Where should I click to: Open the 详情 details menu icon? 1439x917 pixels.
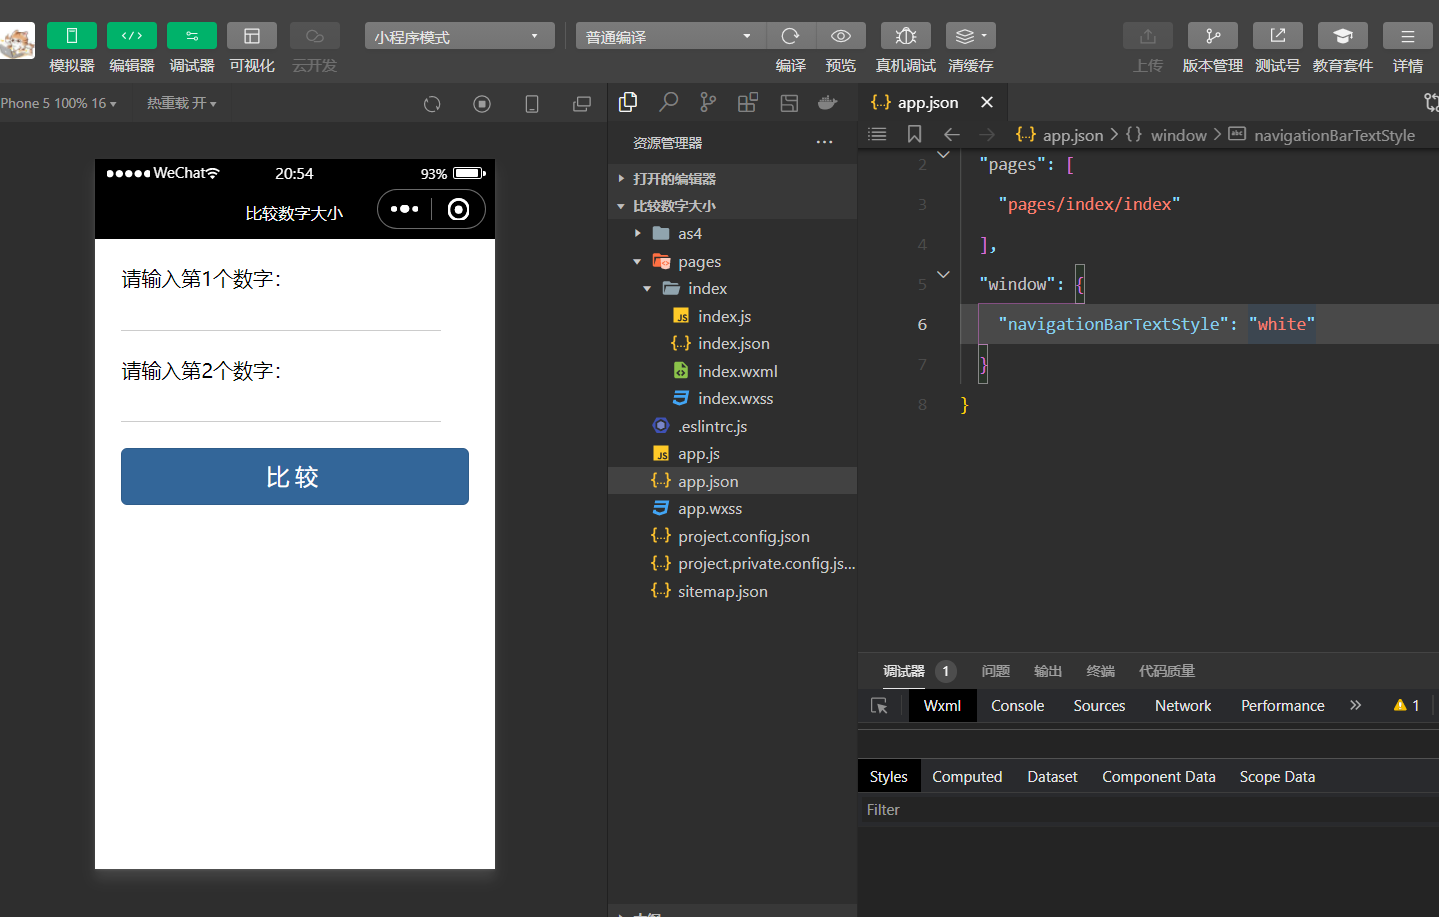(x=1408, y=36)
